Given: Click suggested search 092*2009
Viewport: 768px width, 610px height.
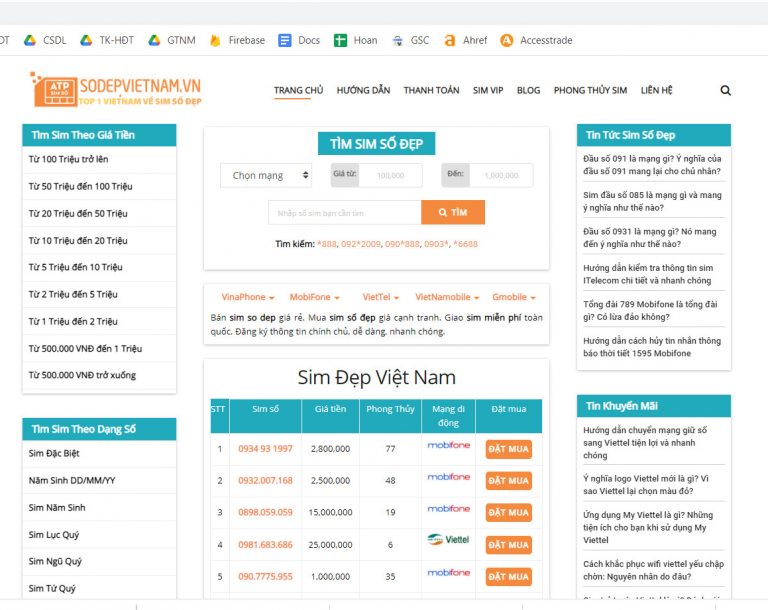Looking at the screenshot, I should pyautogui.click(x=360, y=244).
